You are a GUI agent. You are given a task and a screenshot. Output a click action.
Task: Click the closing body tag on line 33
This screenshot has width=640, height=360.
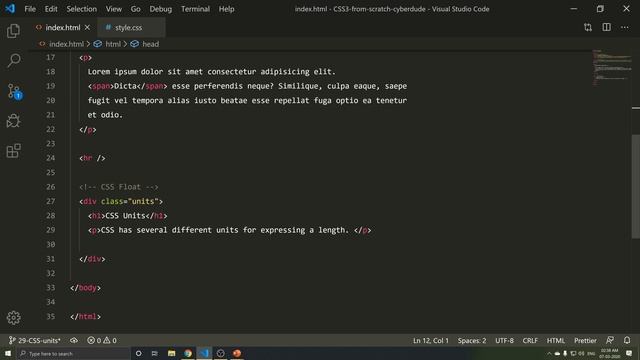tap(85, 288)
